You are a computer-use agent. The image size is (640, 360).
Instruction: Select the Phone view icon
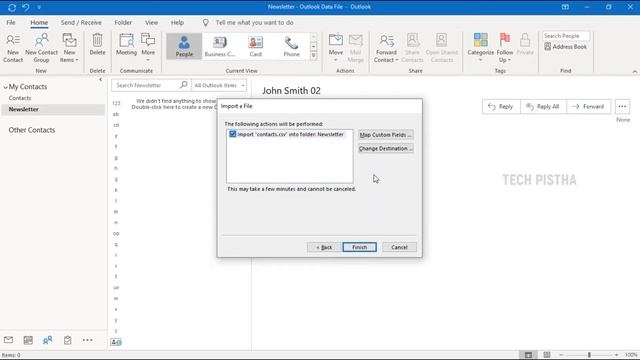click(291, 46)
